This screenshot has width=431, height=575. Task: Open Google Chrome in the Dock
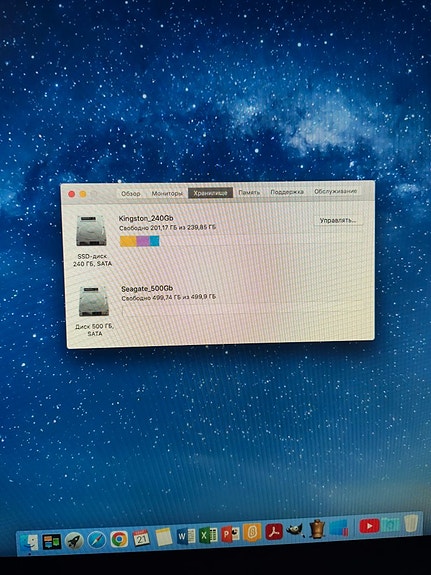coord(119,539)
